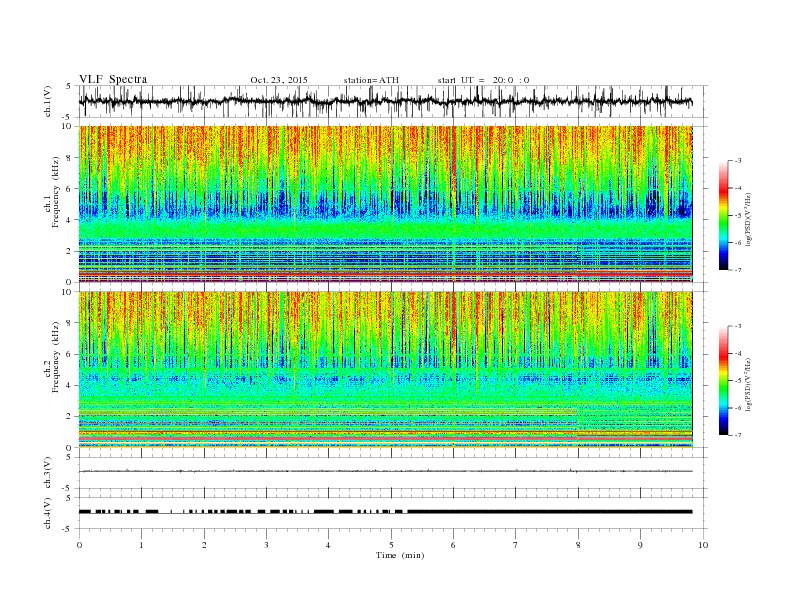Click the "2" tick on the time axis
This screenshot has height=612, width=792.
click(204, 545)
